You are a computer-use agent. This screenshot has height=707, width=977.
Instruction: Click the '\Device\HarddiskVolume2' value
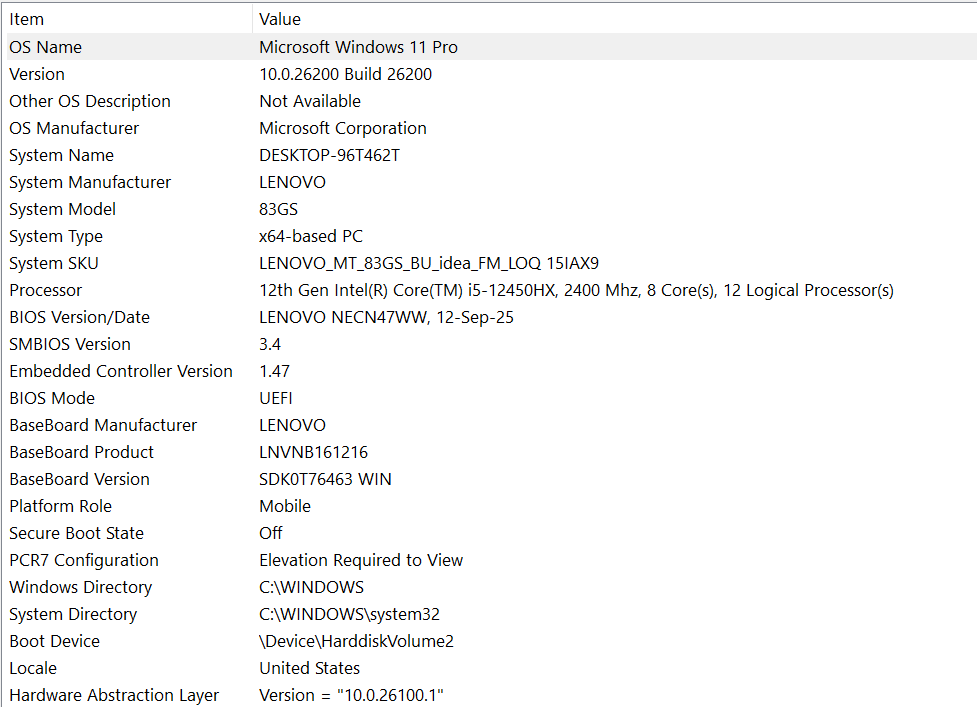coord(356,641)
